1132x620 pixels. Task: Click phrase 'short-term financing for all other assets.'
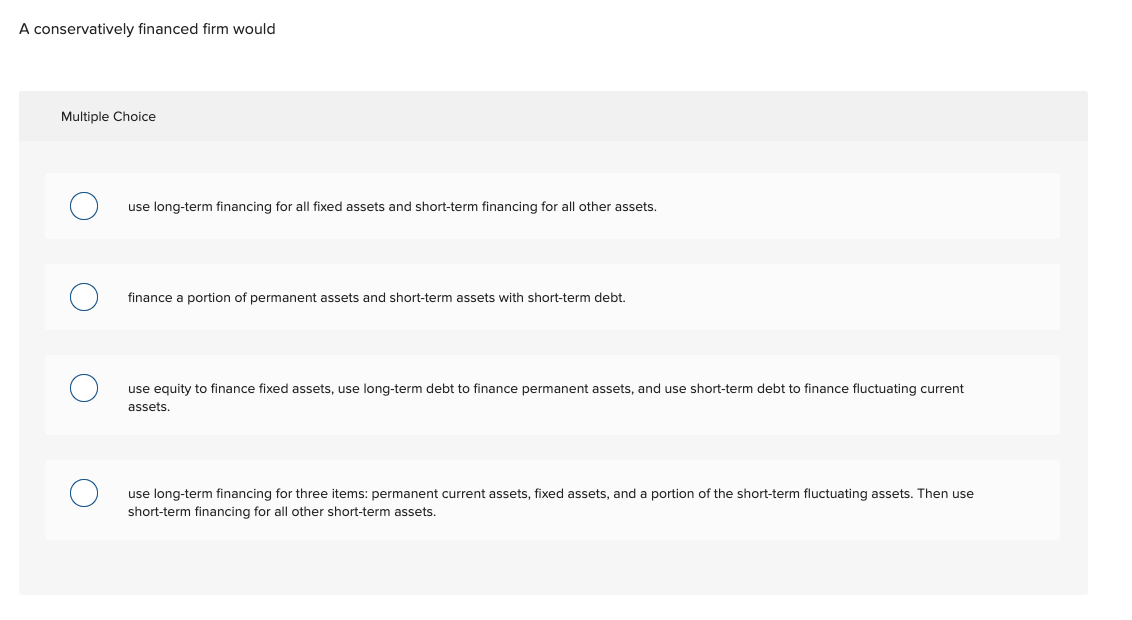pyautogui.click(x=535, y=207)
